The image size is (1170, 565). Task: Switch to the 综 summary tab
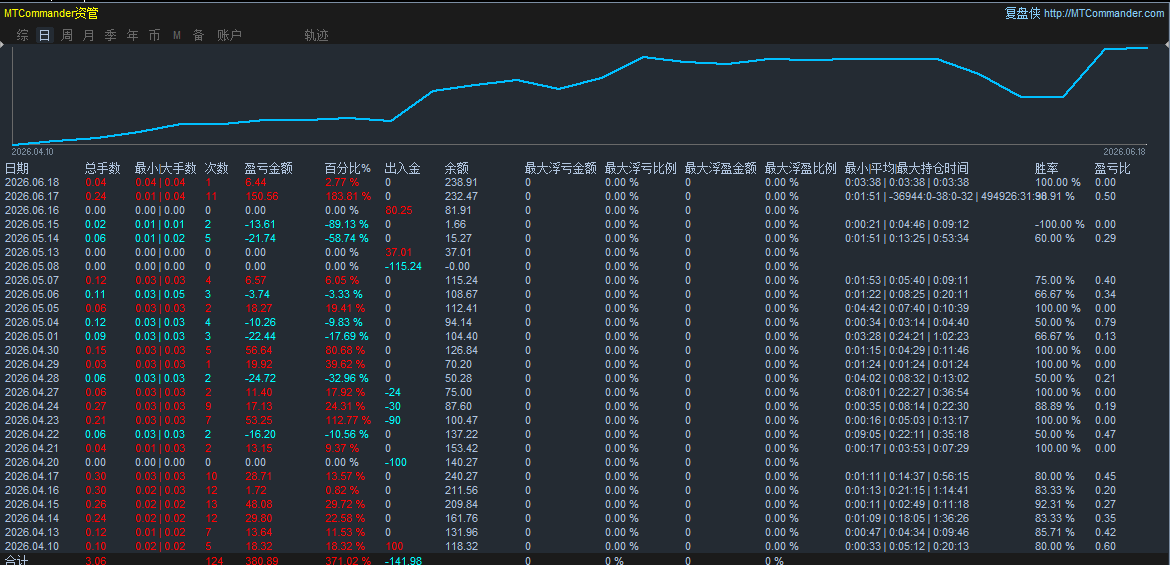(x=22, y=35)
